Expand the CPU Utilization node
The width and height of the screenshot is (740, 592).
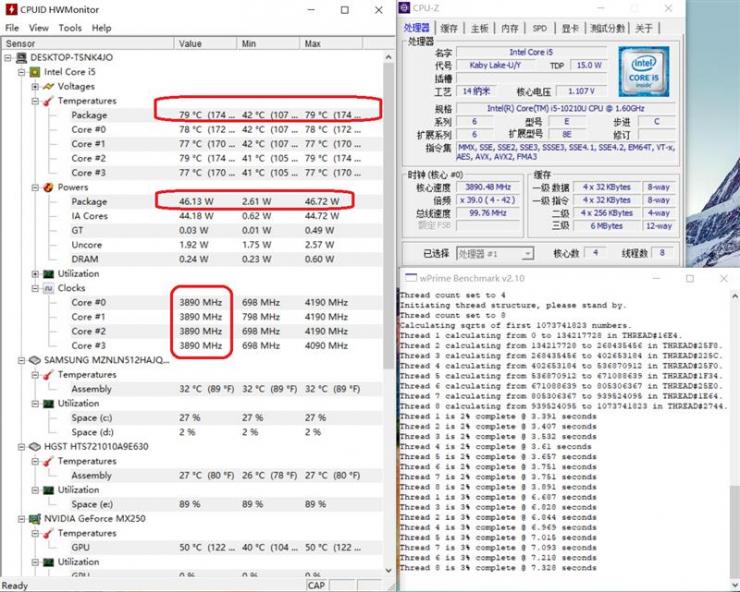[35, 274]
